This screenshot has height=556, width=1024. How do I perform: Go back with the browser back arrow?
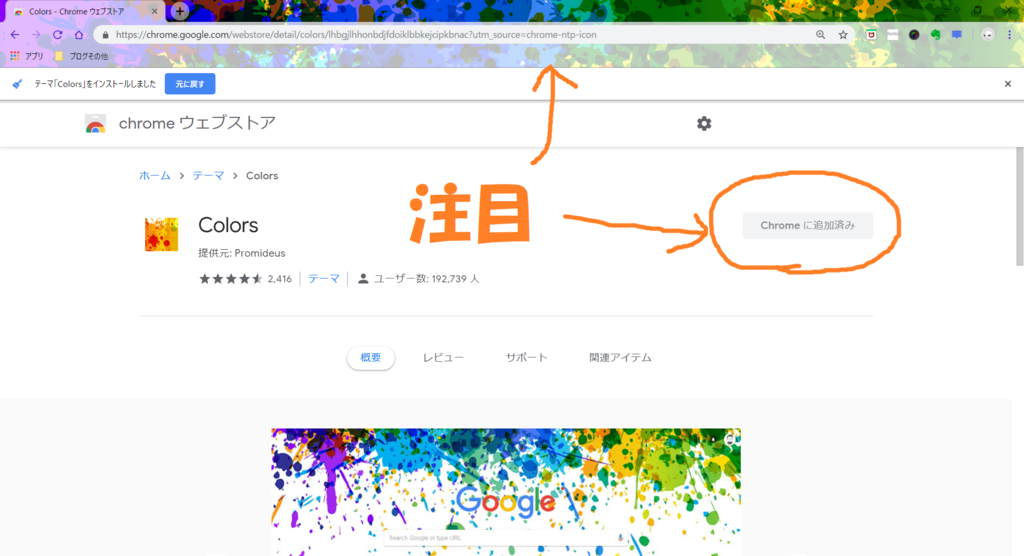click(15, 35)
